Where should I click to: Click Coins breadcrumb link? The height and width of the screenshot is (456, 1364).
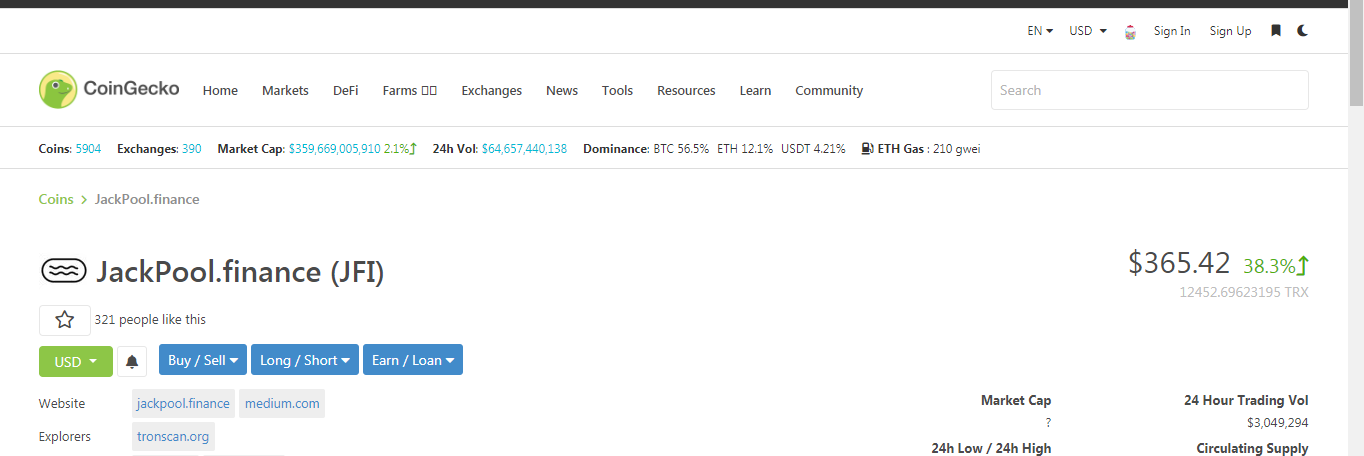point(56,199)
